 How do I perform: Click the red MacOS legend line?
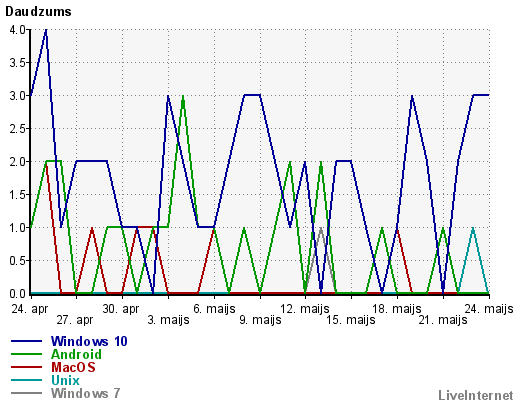pyautogui.click(x=26, y=367)
